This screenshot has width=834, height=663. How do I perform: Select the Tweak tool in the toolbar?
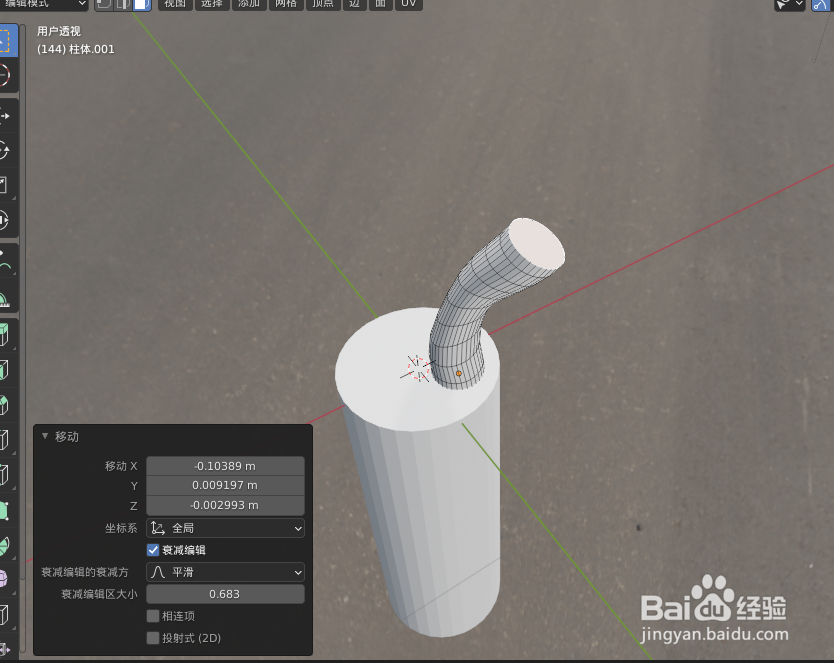12,38
